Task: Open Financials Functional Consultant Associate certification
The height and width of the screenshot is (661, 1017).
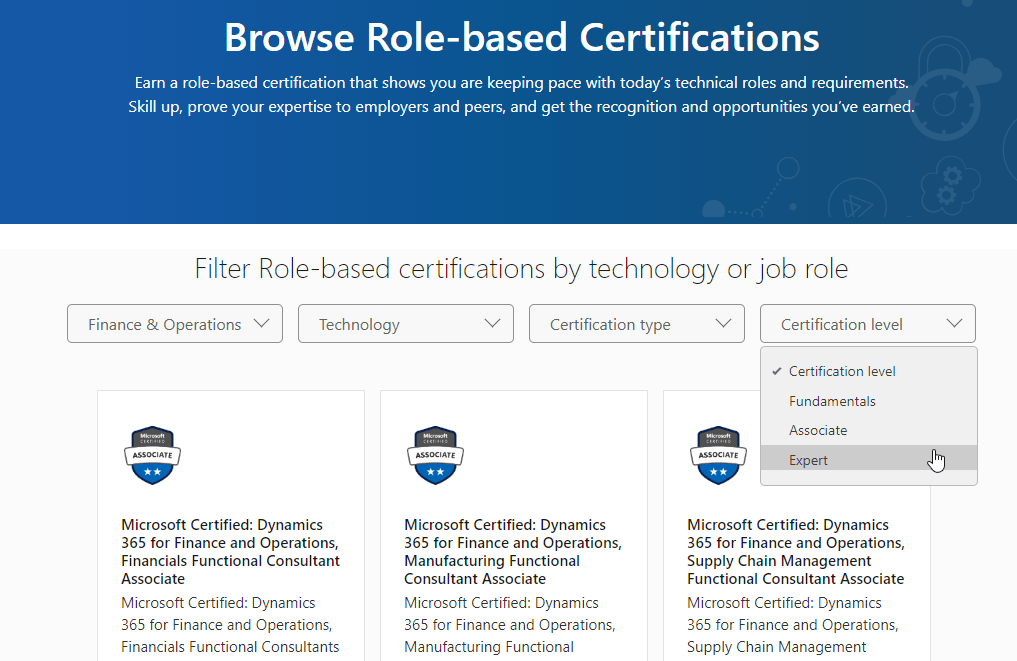Action: pos(230,551)
